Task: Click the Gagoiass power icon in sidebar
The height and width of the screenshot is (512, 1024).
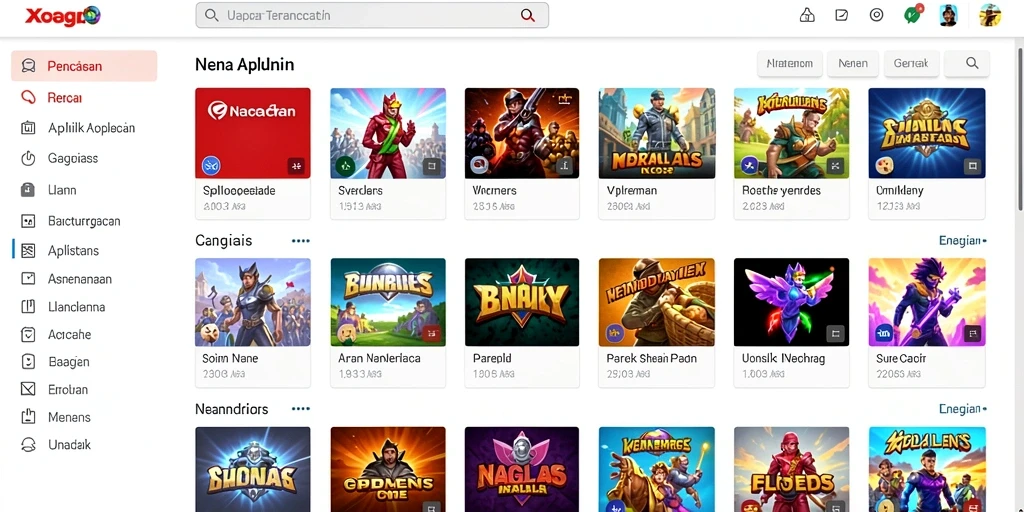Action: (x=27, y=158)
